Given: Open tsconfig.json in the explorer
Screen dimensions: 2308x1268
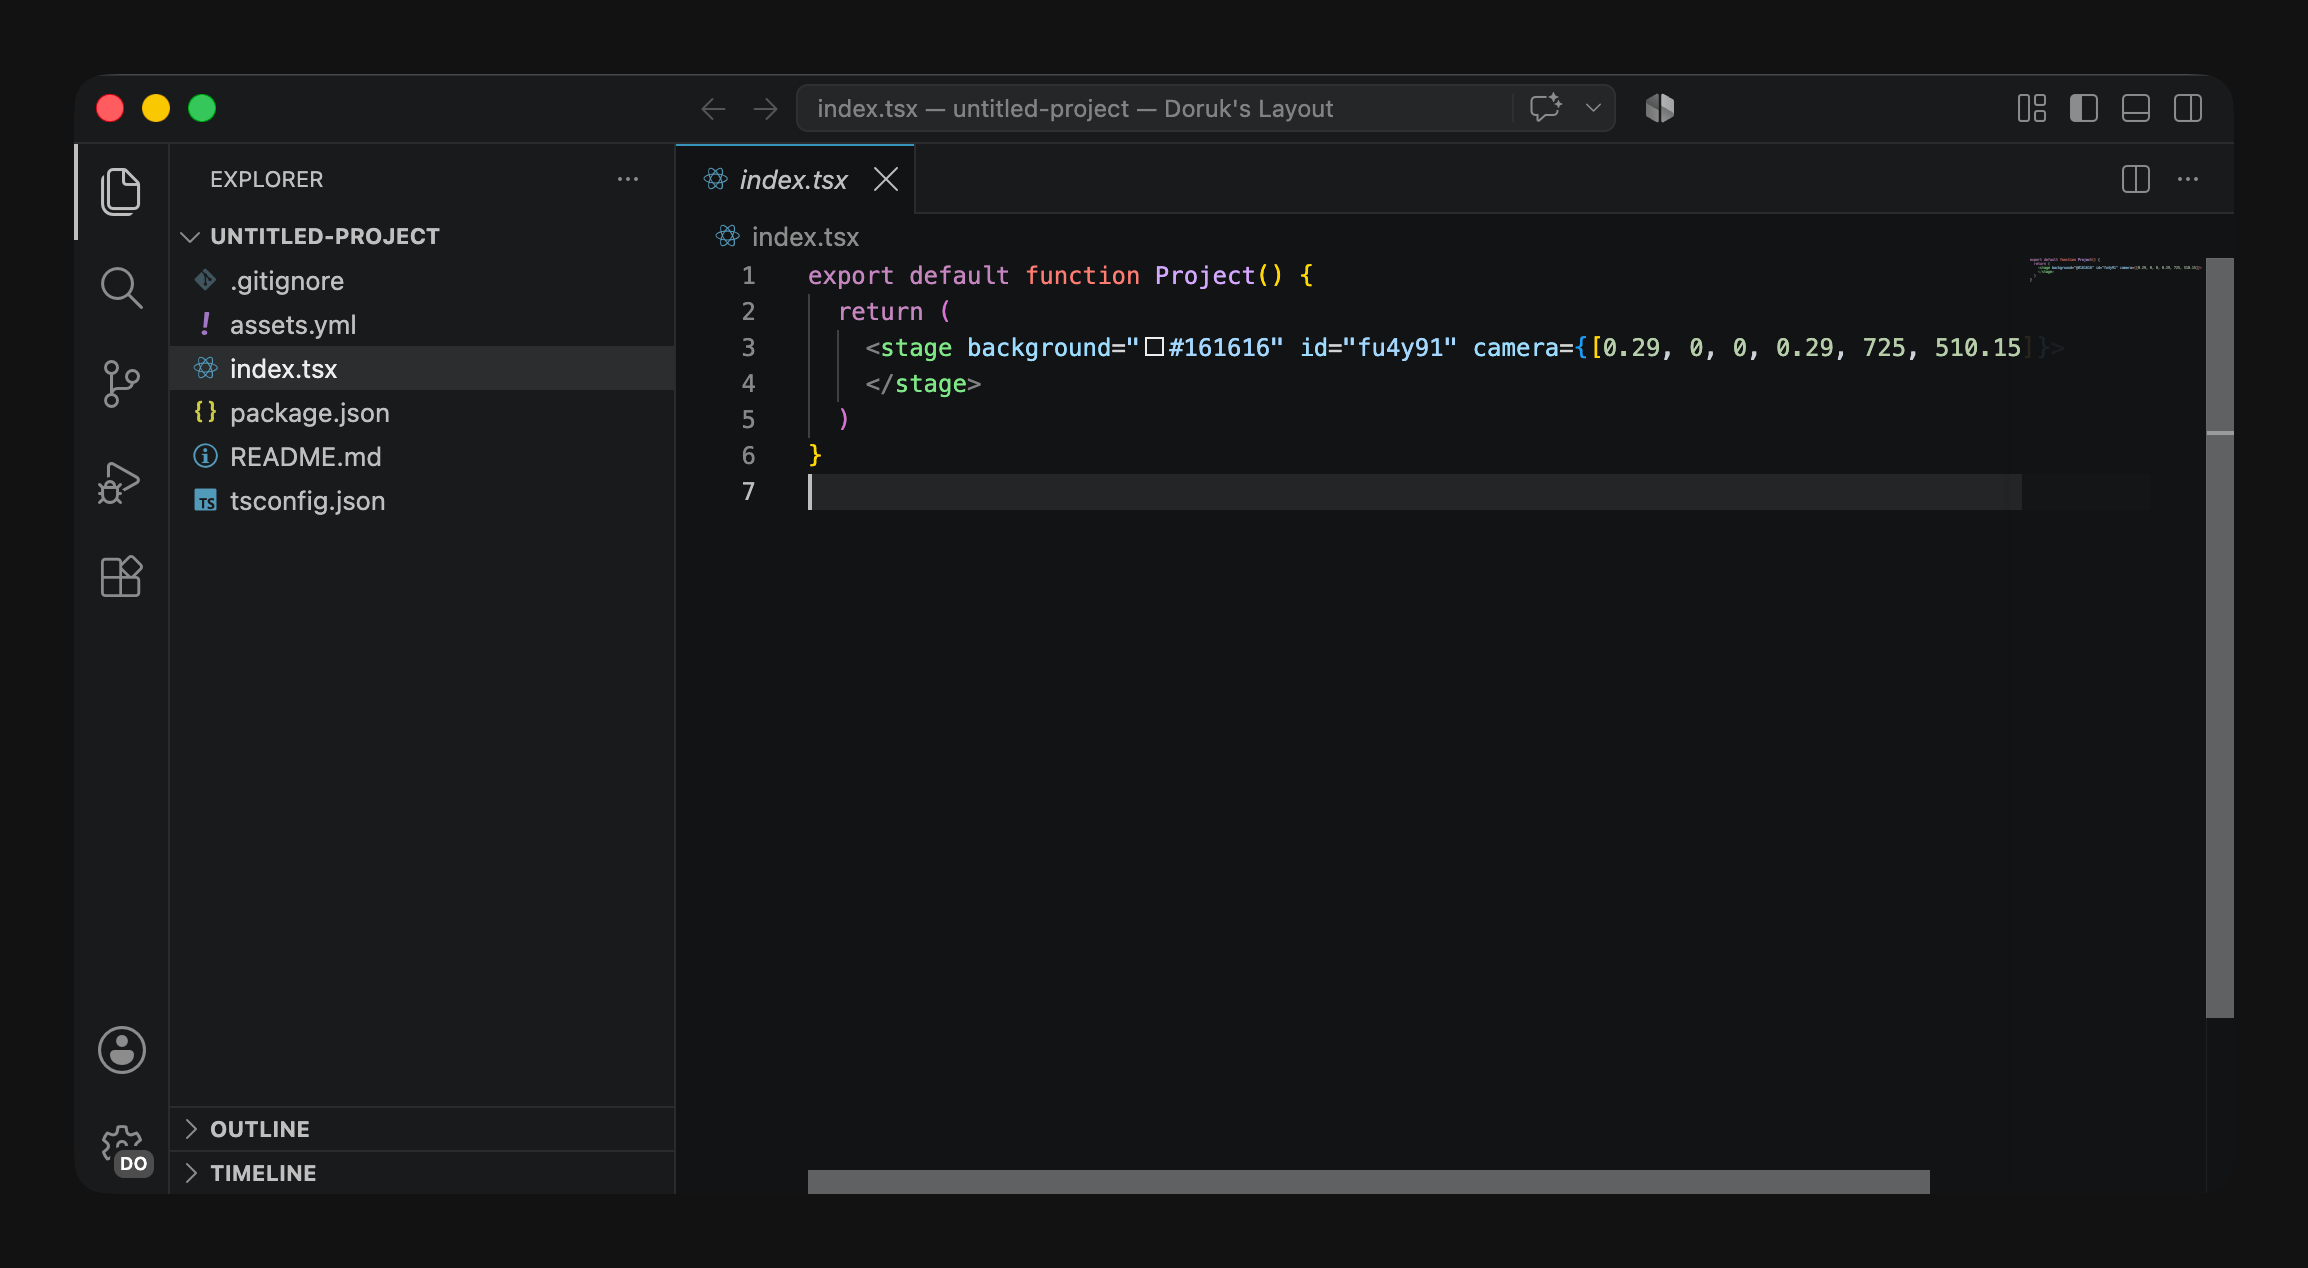Looking at the screenshot, I should point(422,501).
